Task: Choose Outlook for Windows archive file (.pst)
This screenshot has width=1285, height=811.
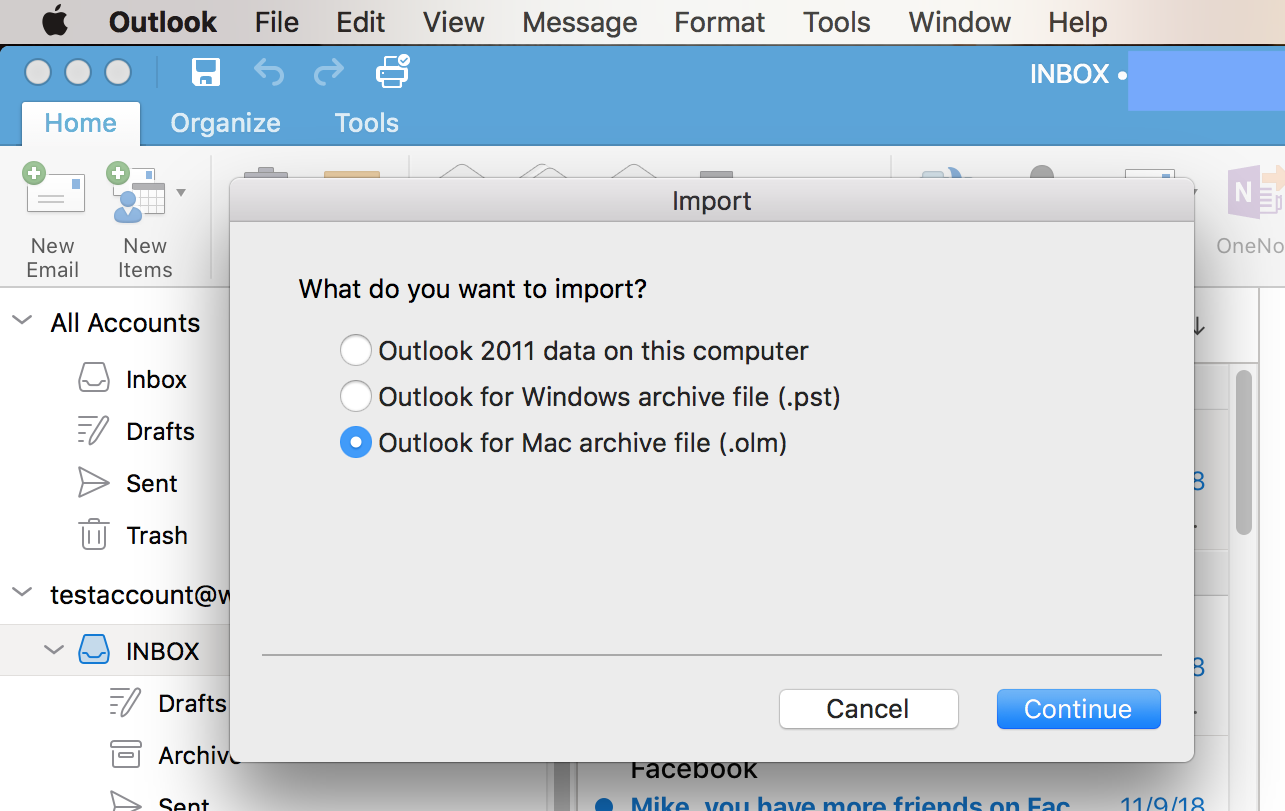Action: [x=355, y=397]
